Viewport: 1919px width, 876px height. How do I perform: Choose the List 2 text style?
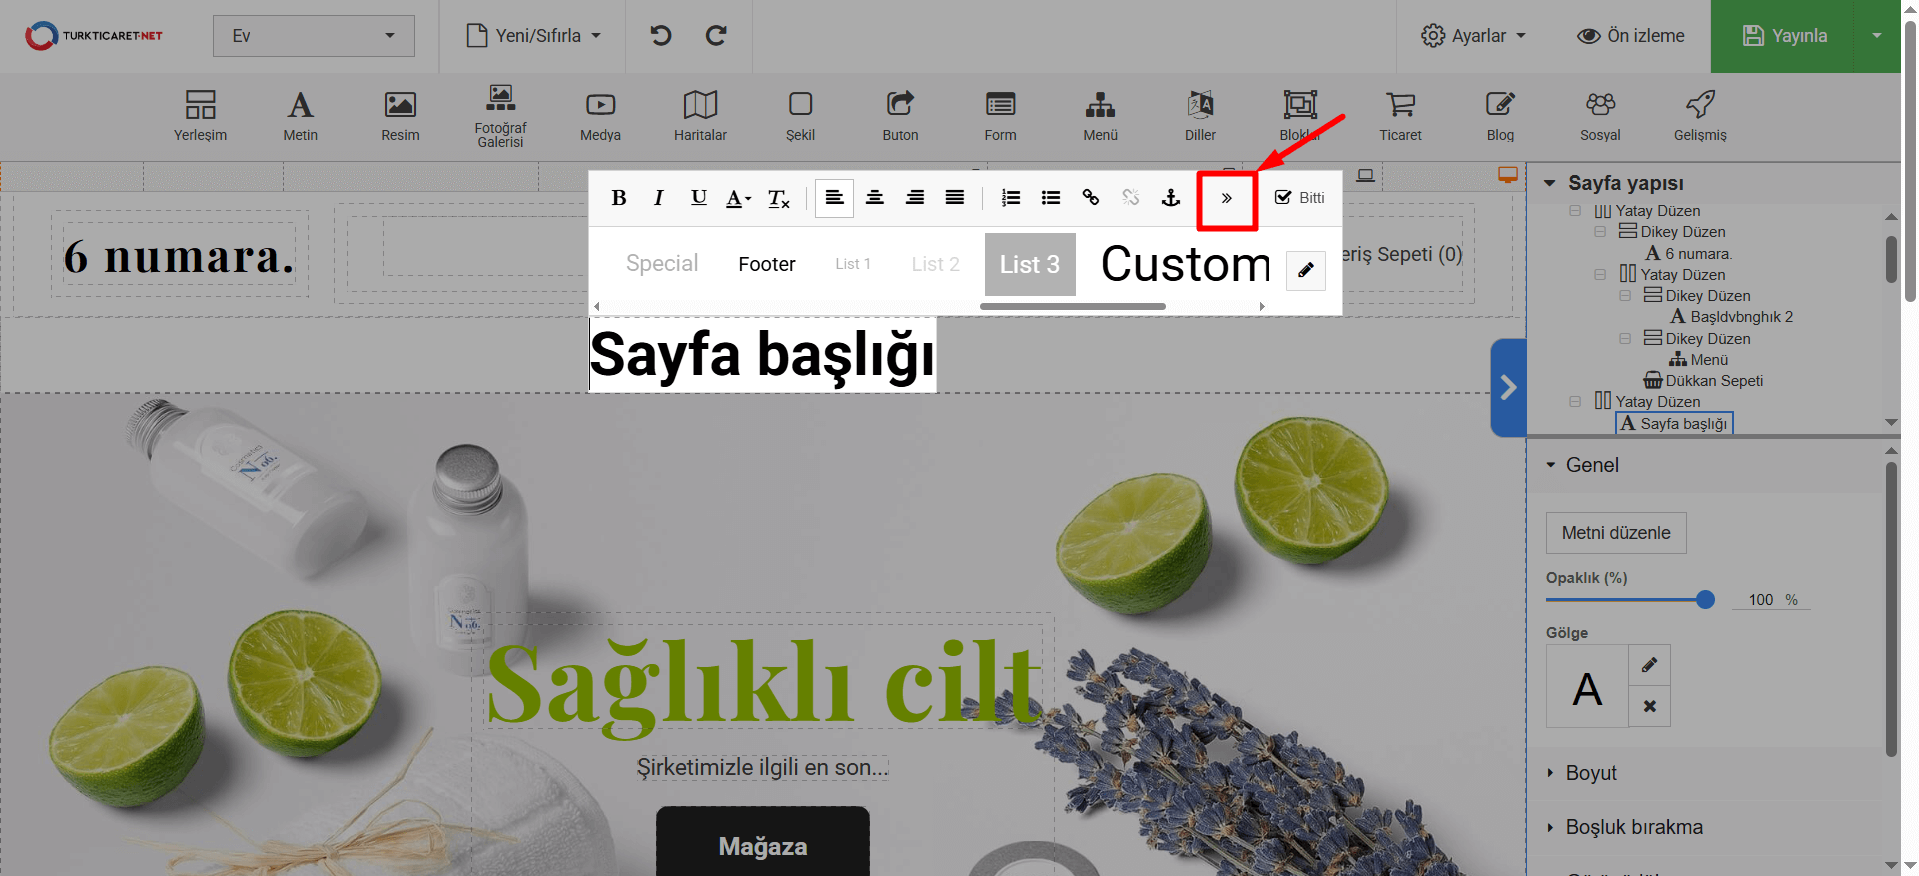tap(935, 264)
